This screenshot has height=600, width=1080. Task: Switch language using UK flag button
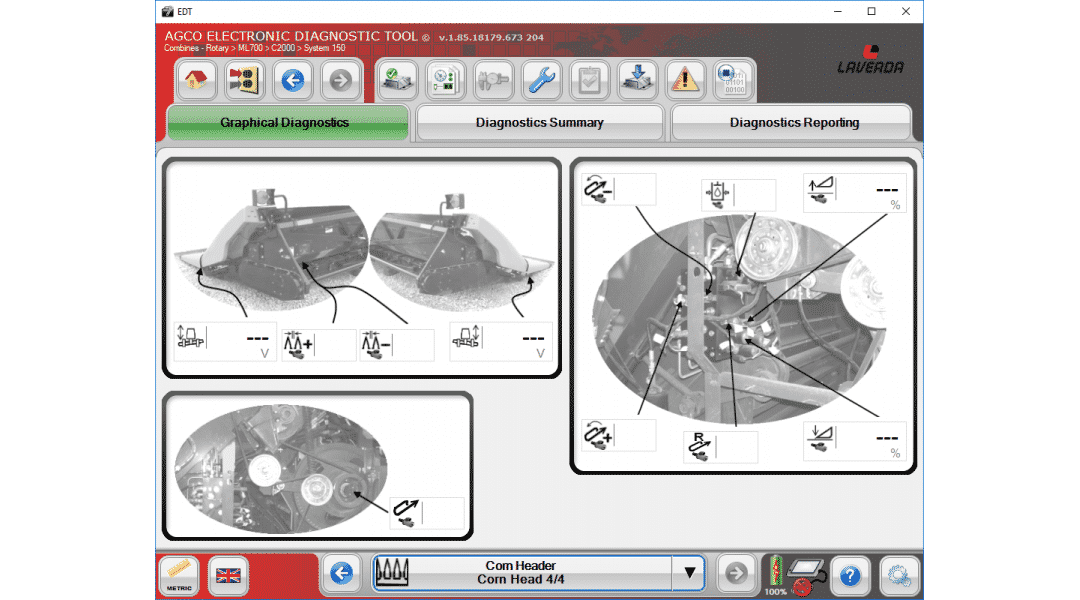(x=228, y=575)
